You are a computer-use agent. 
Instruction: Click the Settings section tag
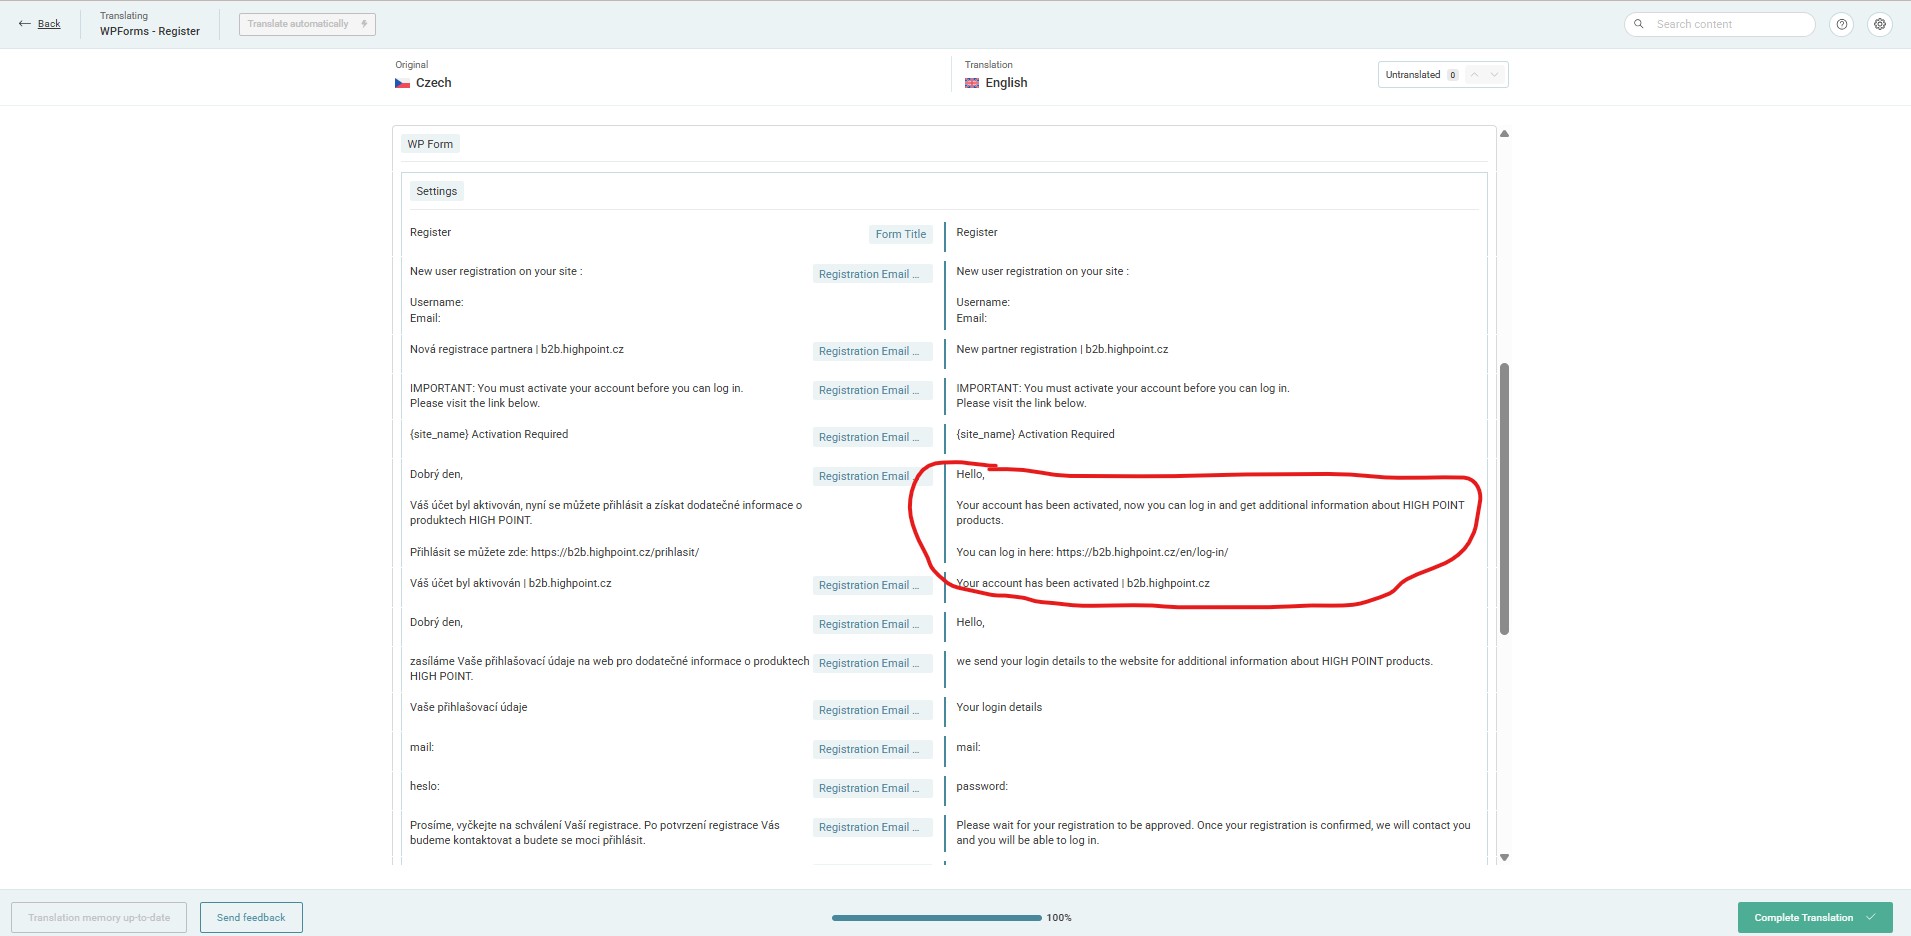click(437, 191)
